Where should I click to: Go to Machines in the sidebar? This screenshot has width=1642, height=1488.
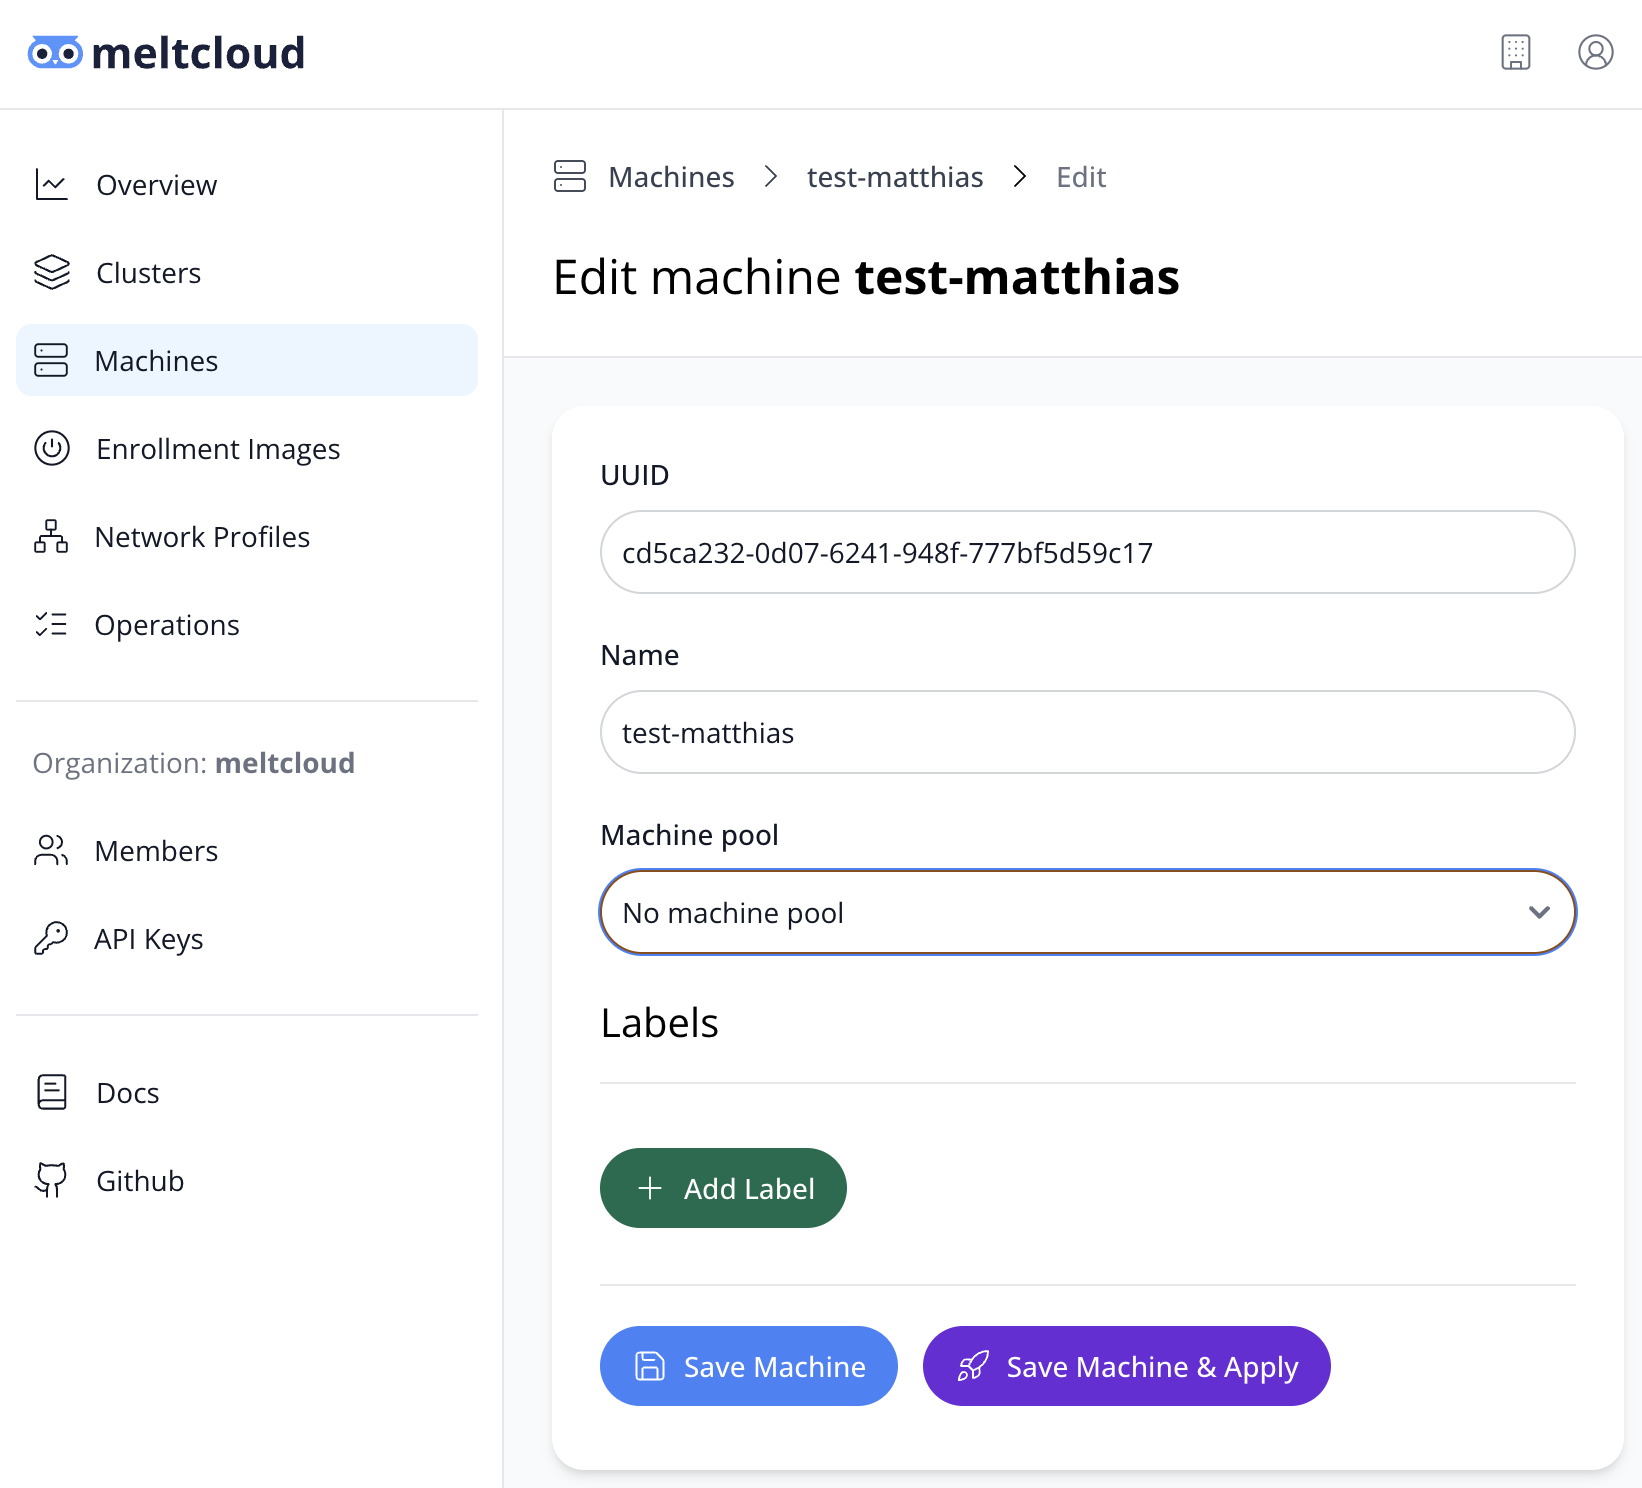(156, 361)
